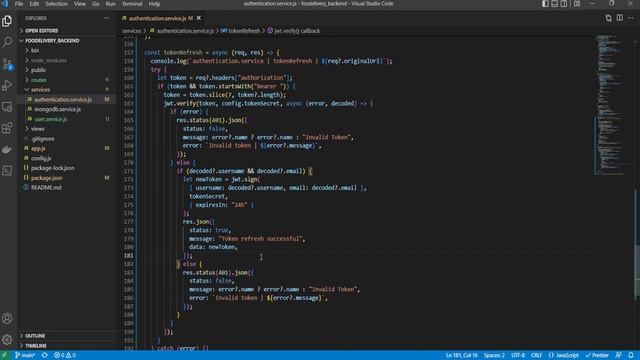This screenshot has height=360, width=640.
Task: Toggle secondary side bar layout icon
Action: click(564, 4)
